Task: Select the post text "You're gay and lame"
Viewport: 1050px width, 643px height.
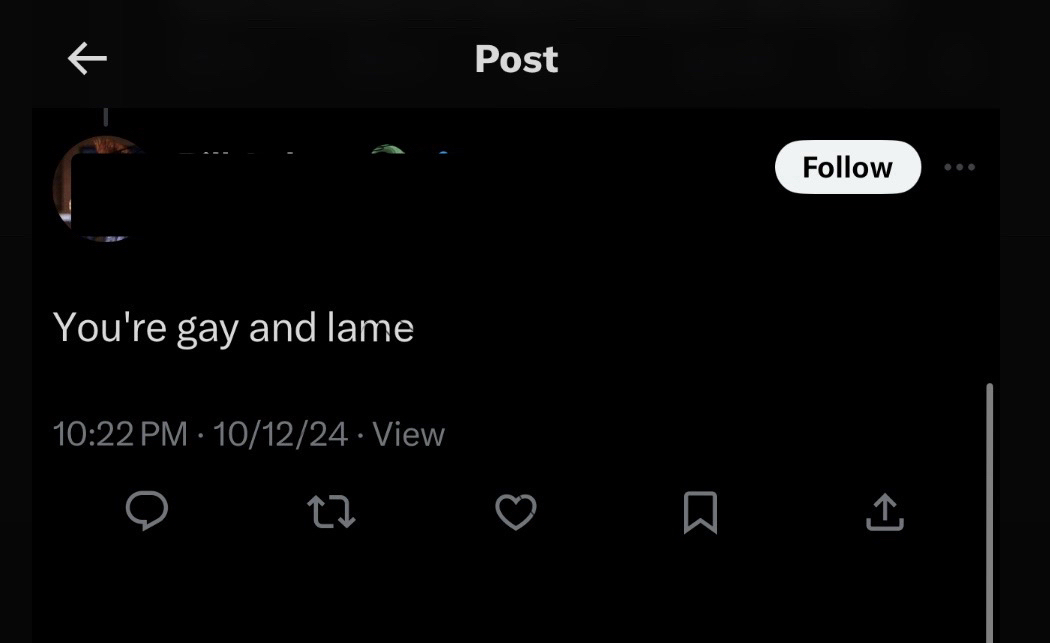Action: 233,328
